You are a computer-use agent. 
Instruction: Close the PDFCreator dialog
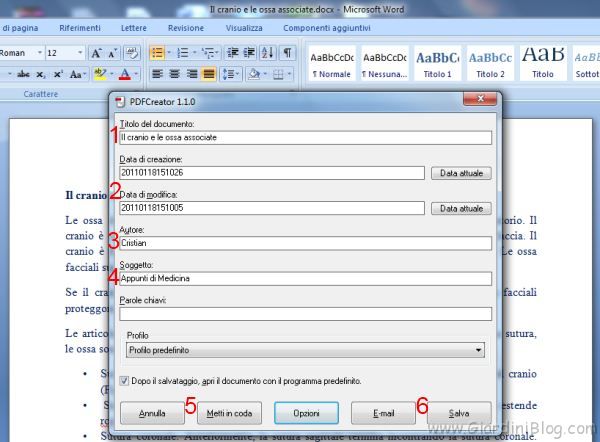[480, 99]
